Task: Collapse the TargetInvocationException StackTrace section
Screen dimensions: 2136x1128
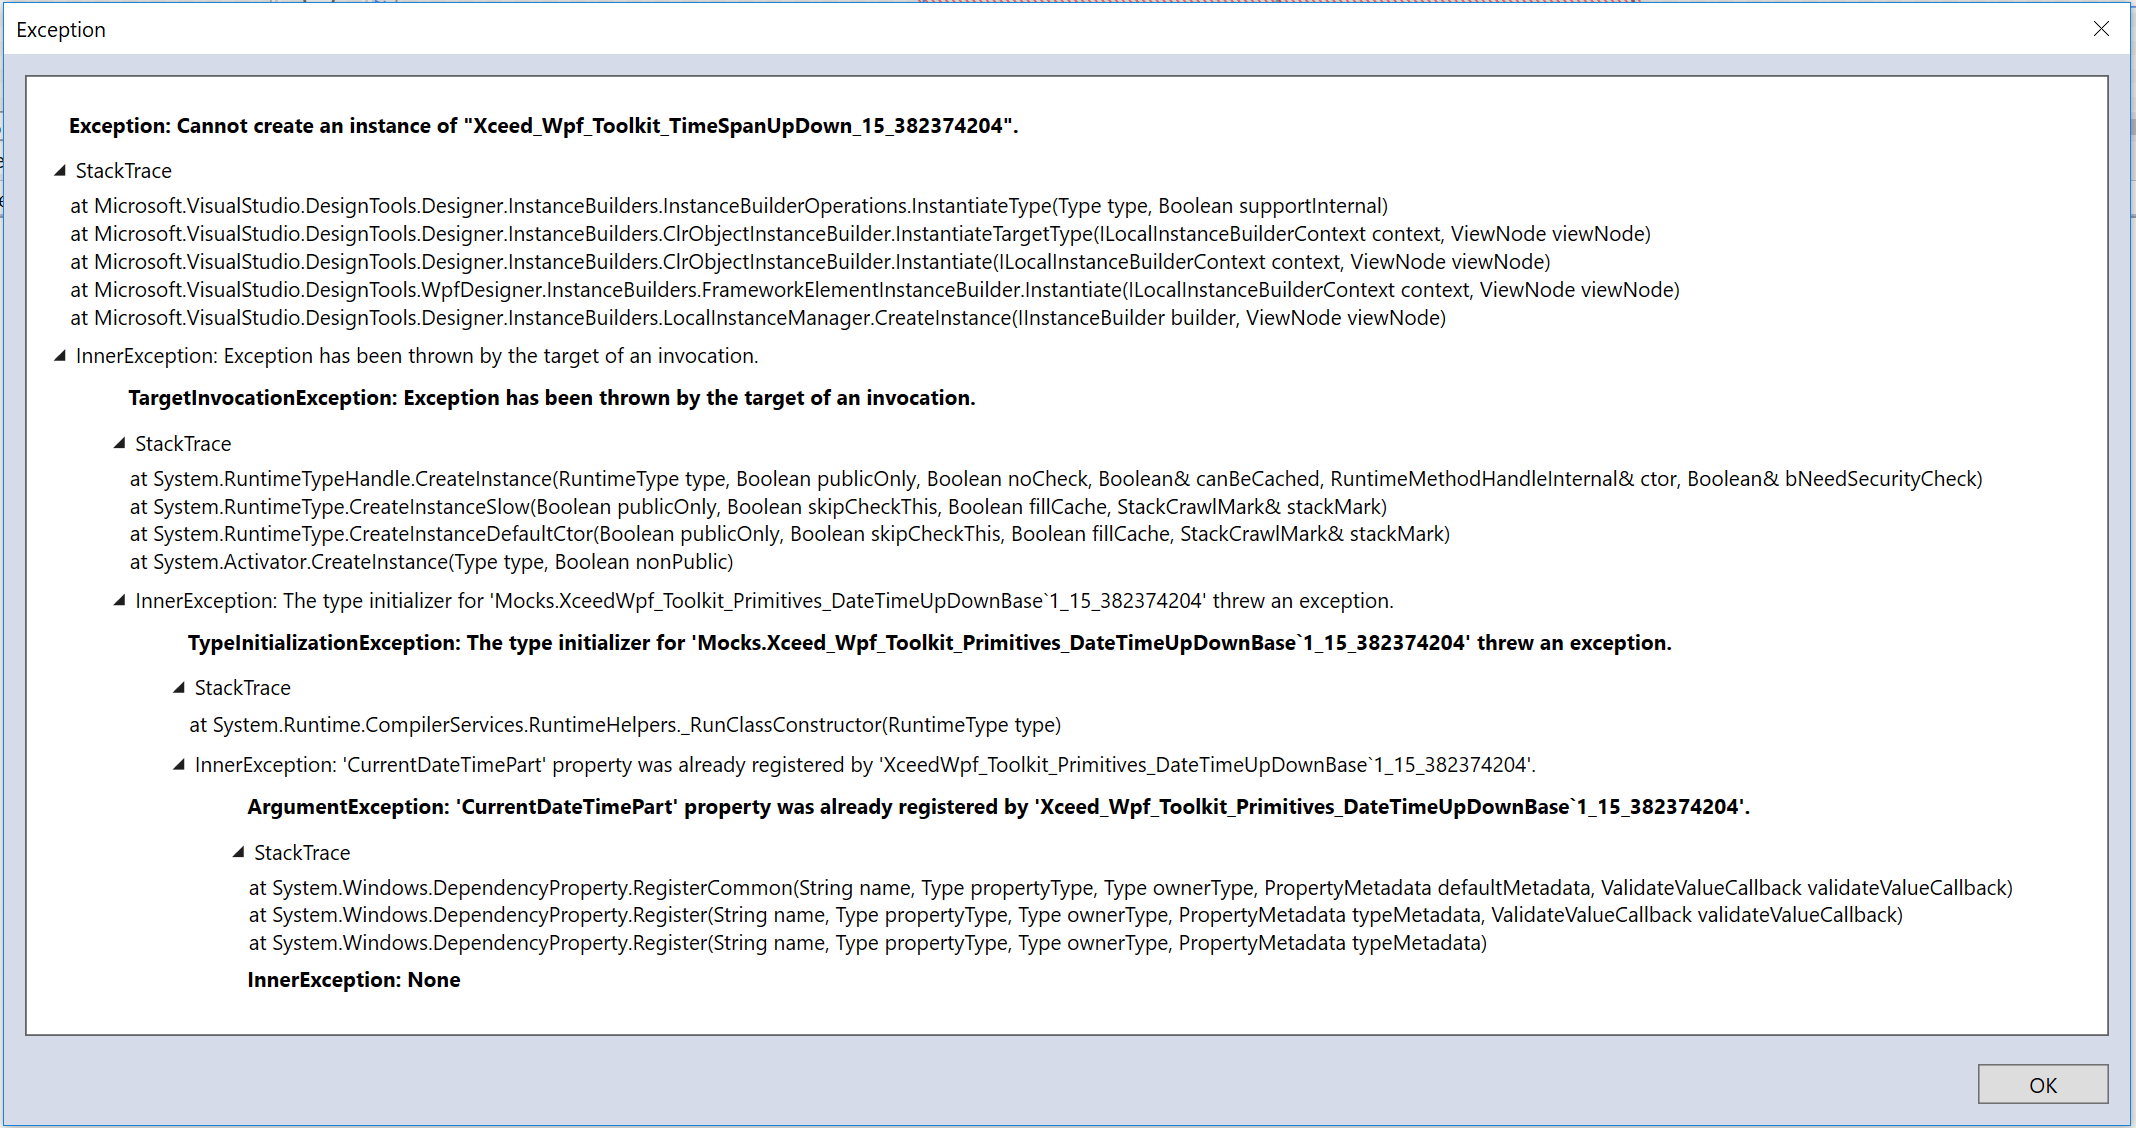Action: (x=119, y=443)
